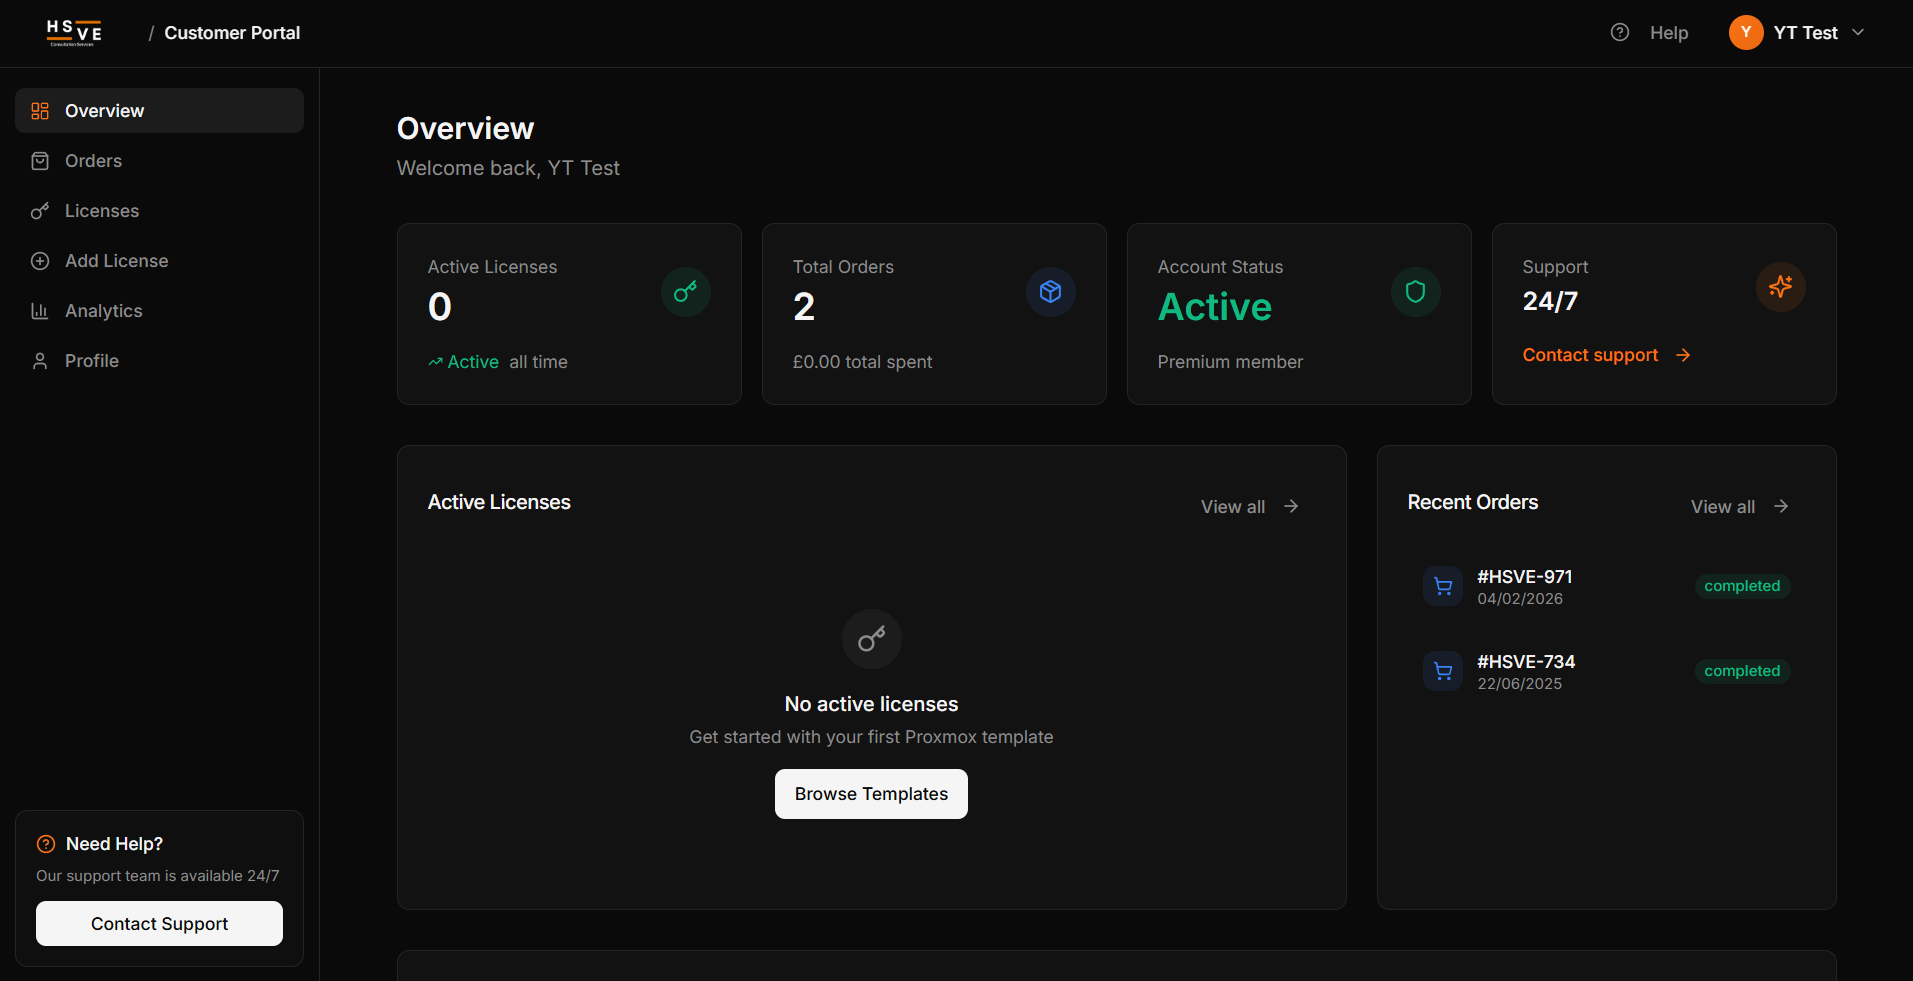Click the grey key icon above No active licenses
Viewport: 1913px width, 981px height.
[872, 639]
